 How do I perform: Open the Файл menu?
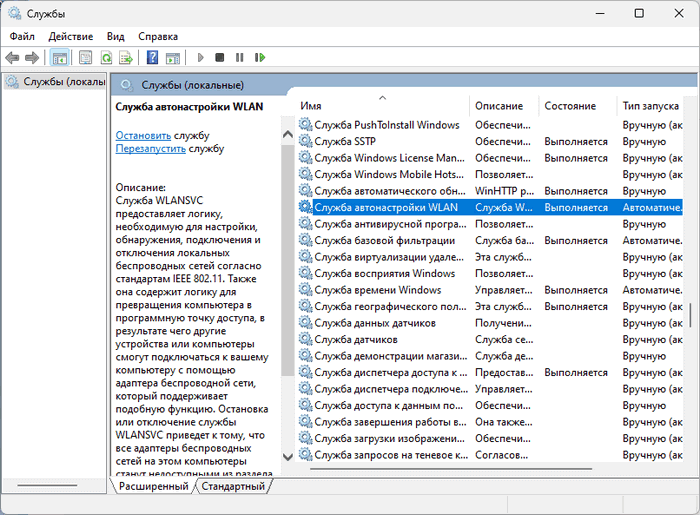[x=22, y=36]
